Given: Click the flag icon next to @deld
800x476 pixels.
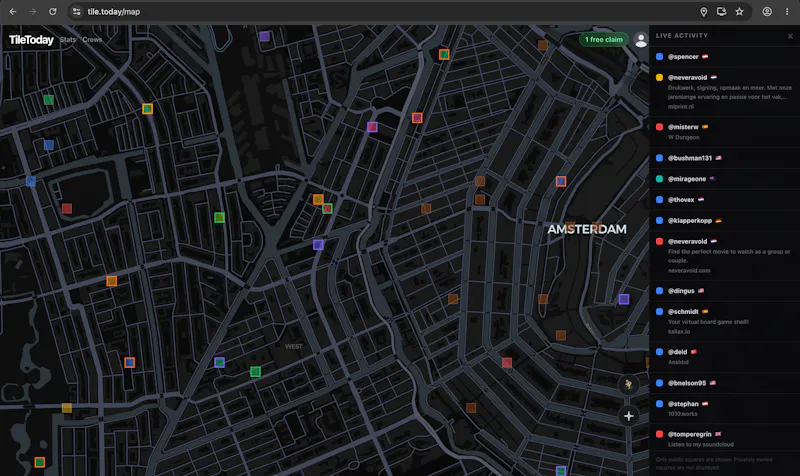Looking at the screenshot, I should point(694,352).
